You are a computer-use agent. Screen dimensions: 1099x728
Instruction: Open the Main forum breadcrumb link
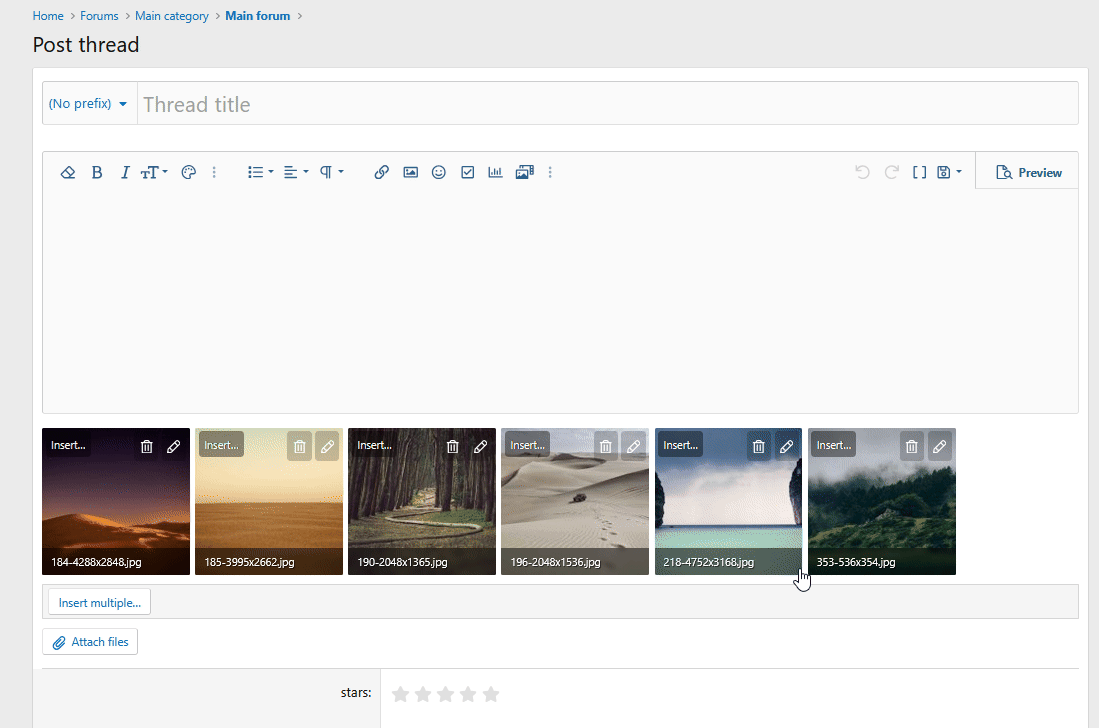[258, 15]
